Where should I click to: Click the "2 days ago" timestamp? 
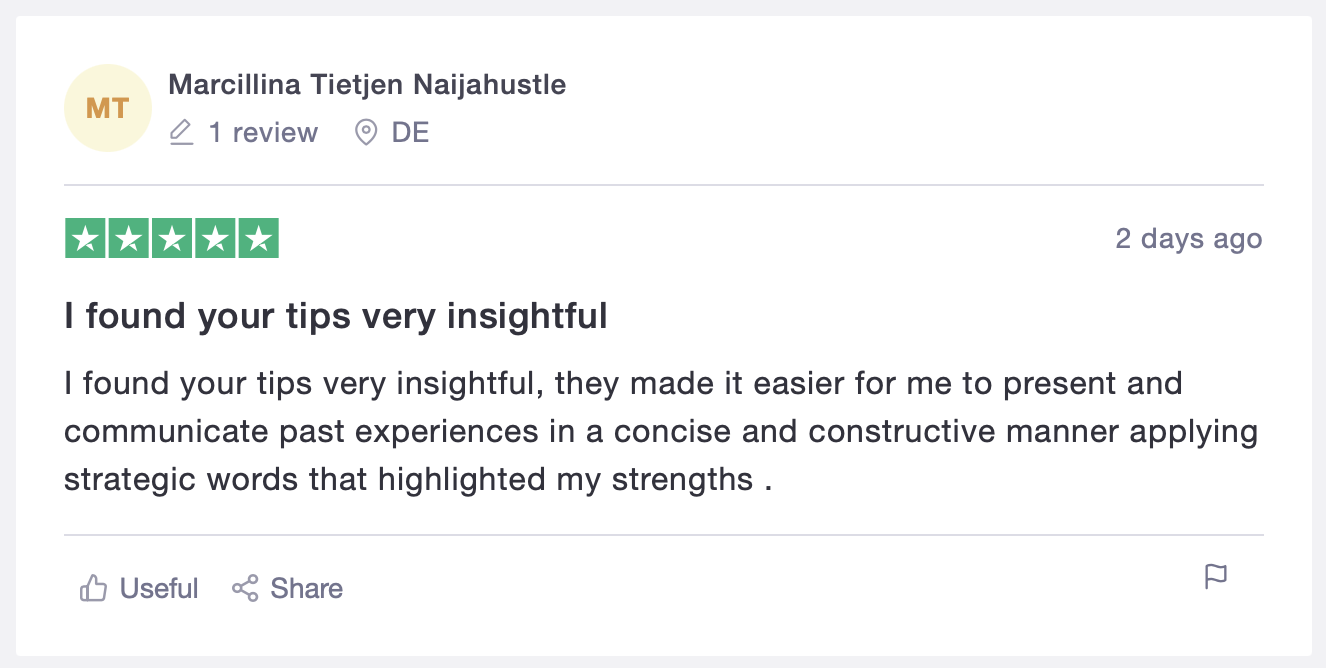[1189, 239]
